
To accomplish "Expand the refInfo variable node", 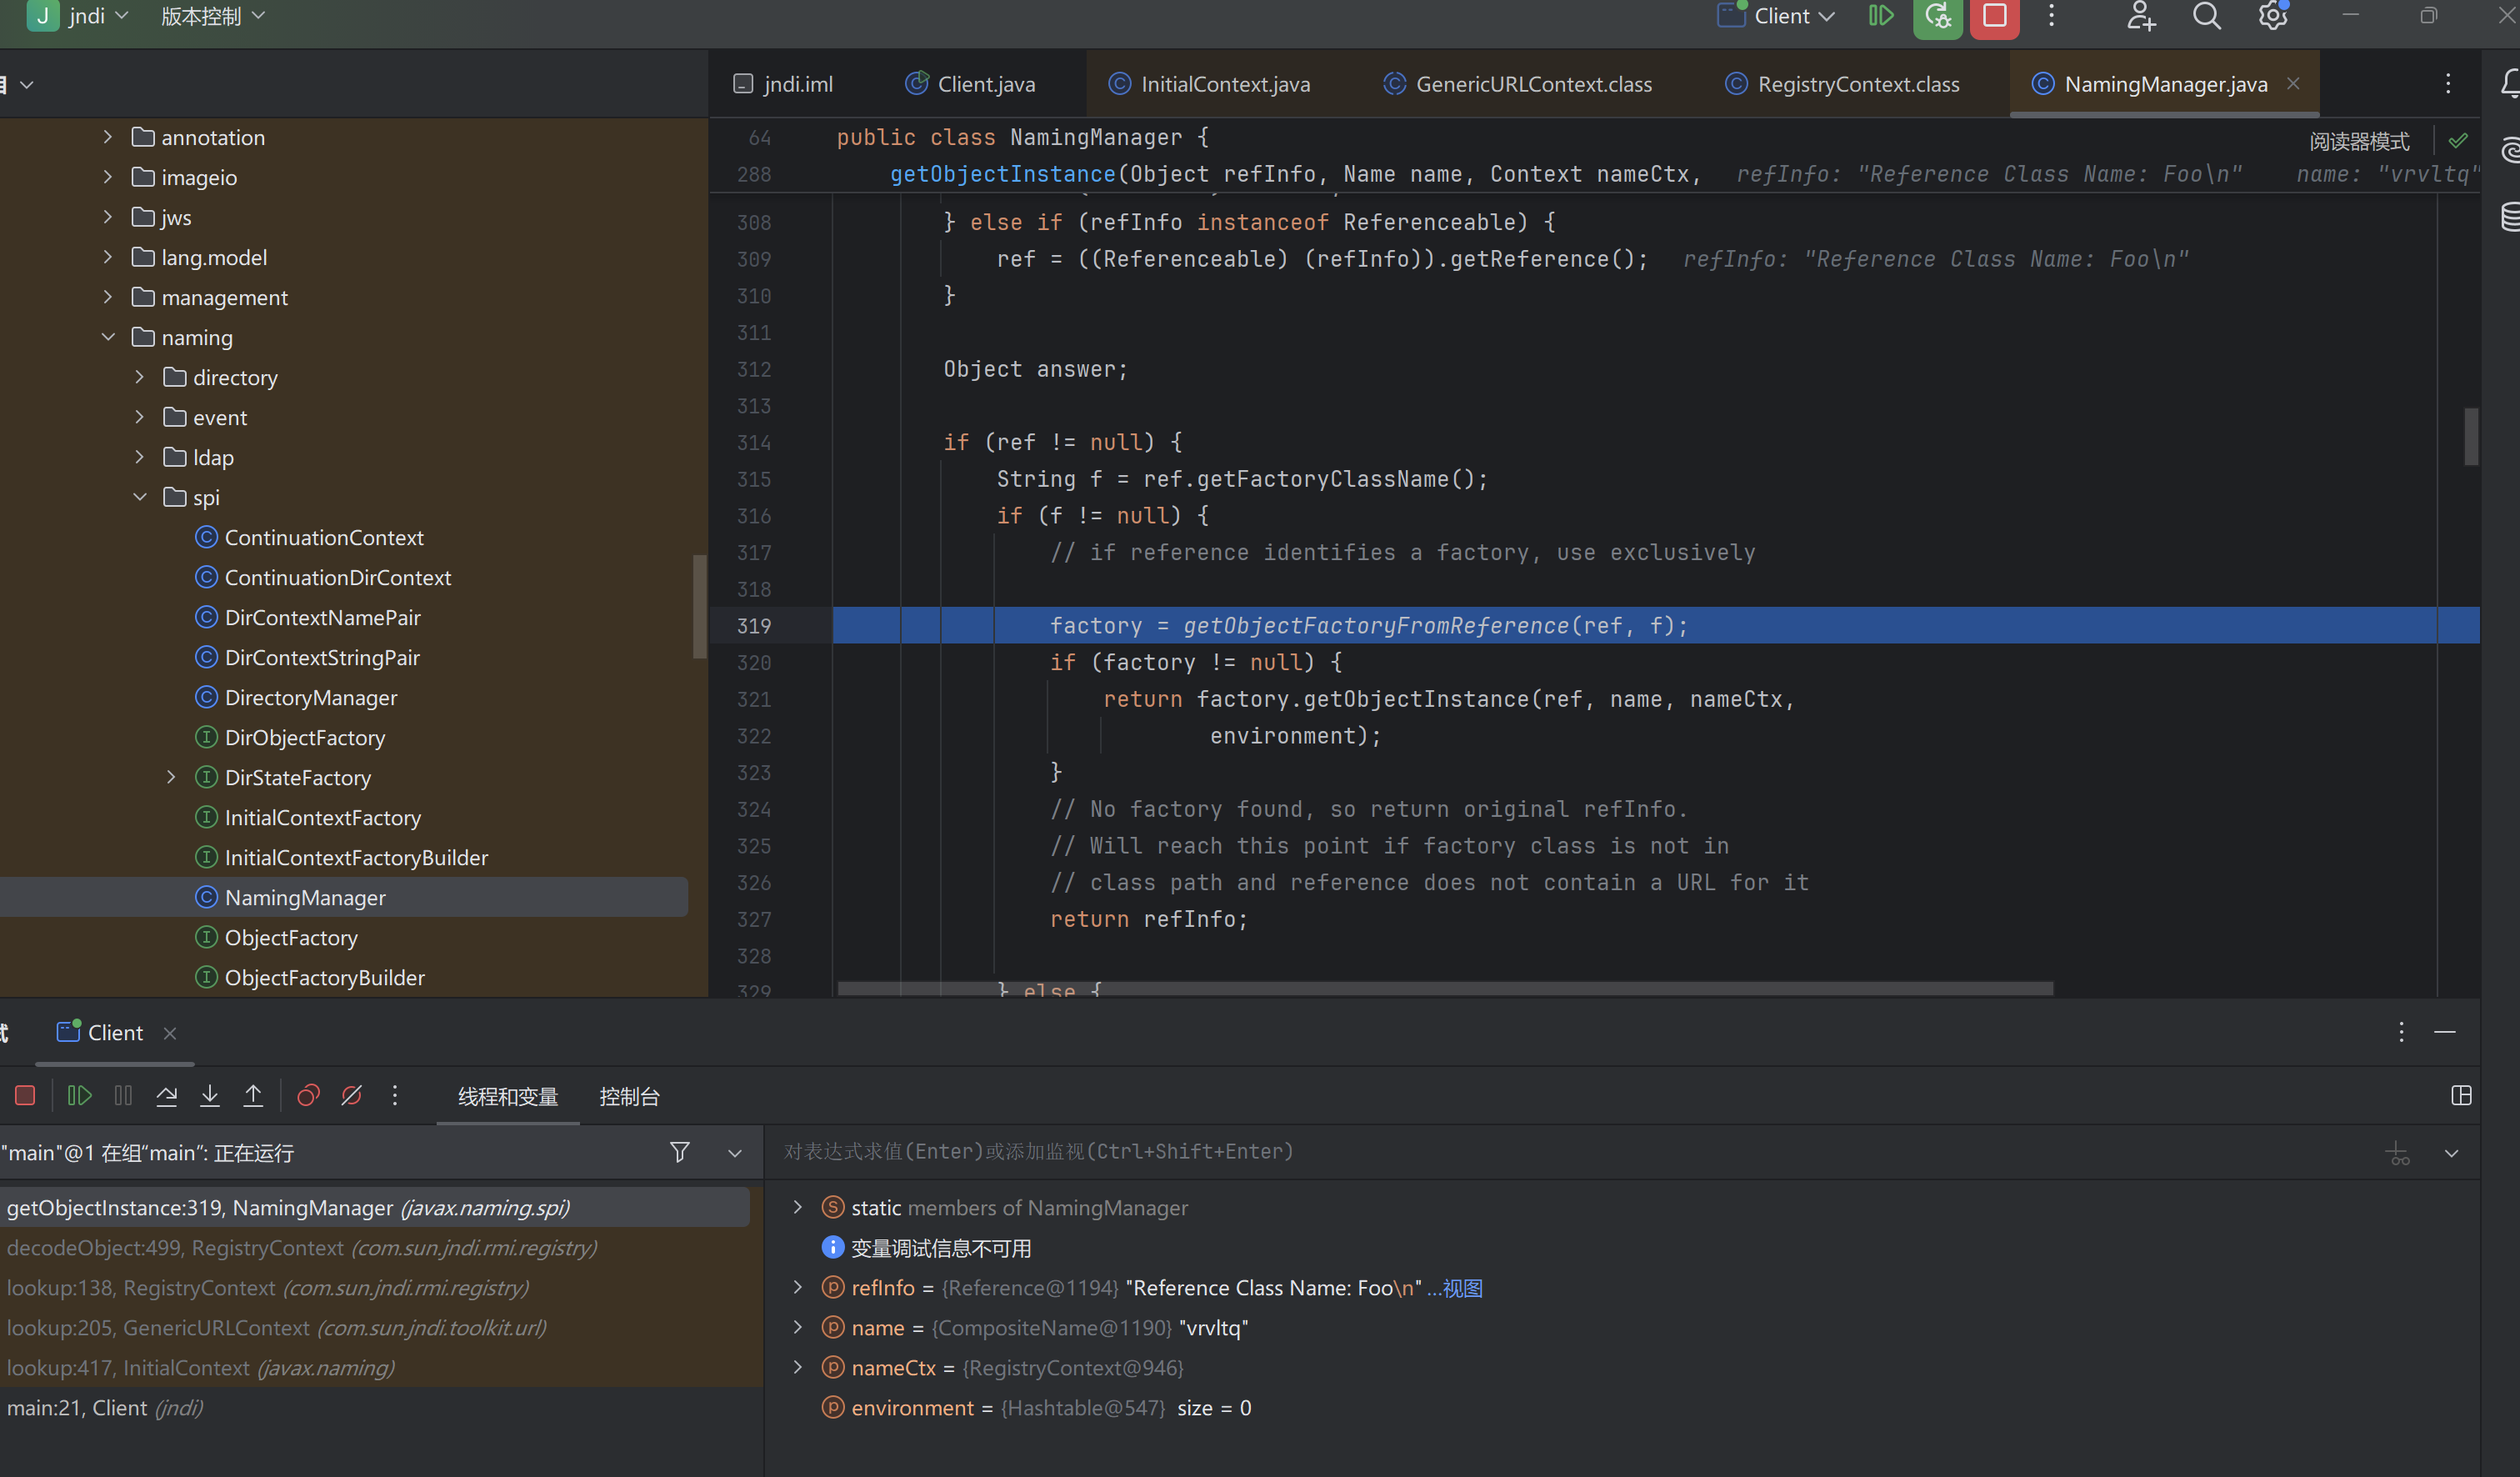I will click(797, 1288).
